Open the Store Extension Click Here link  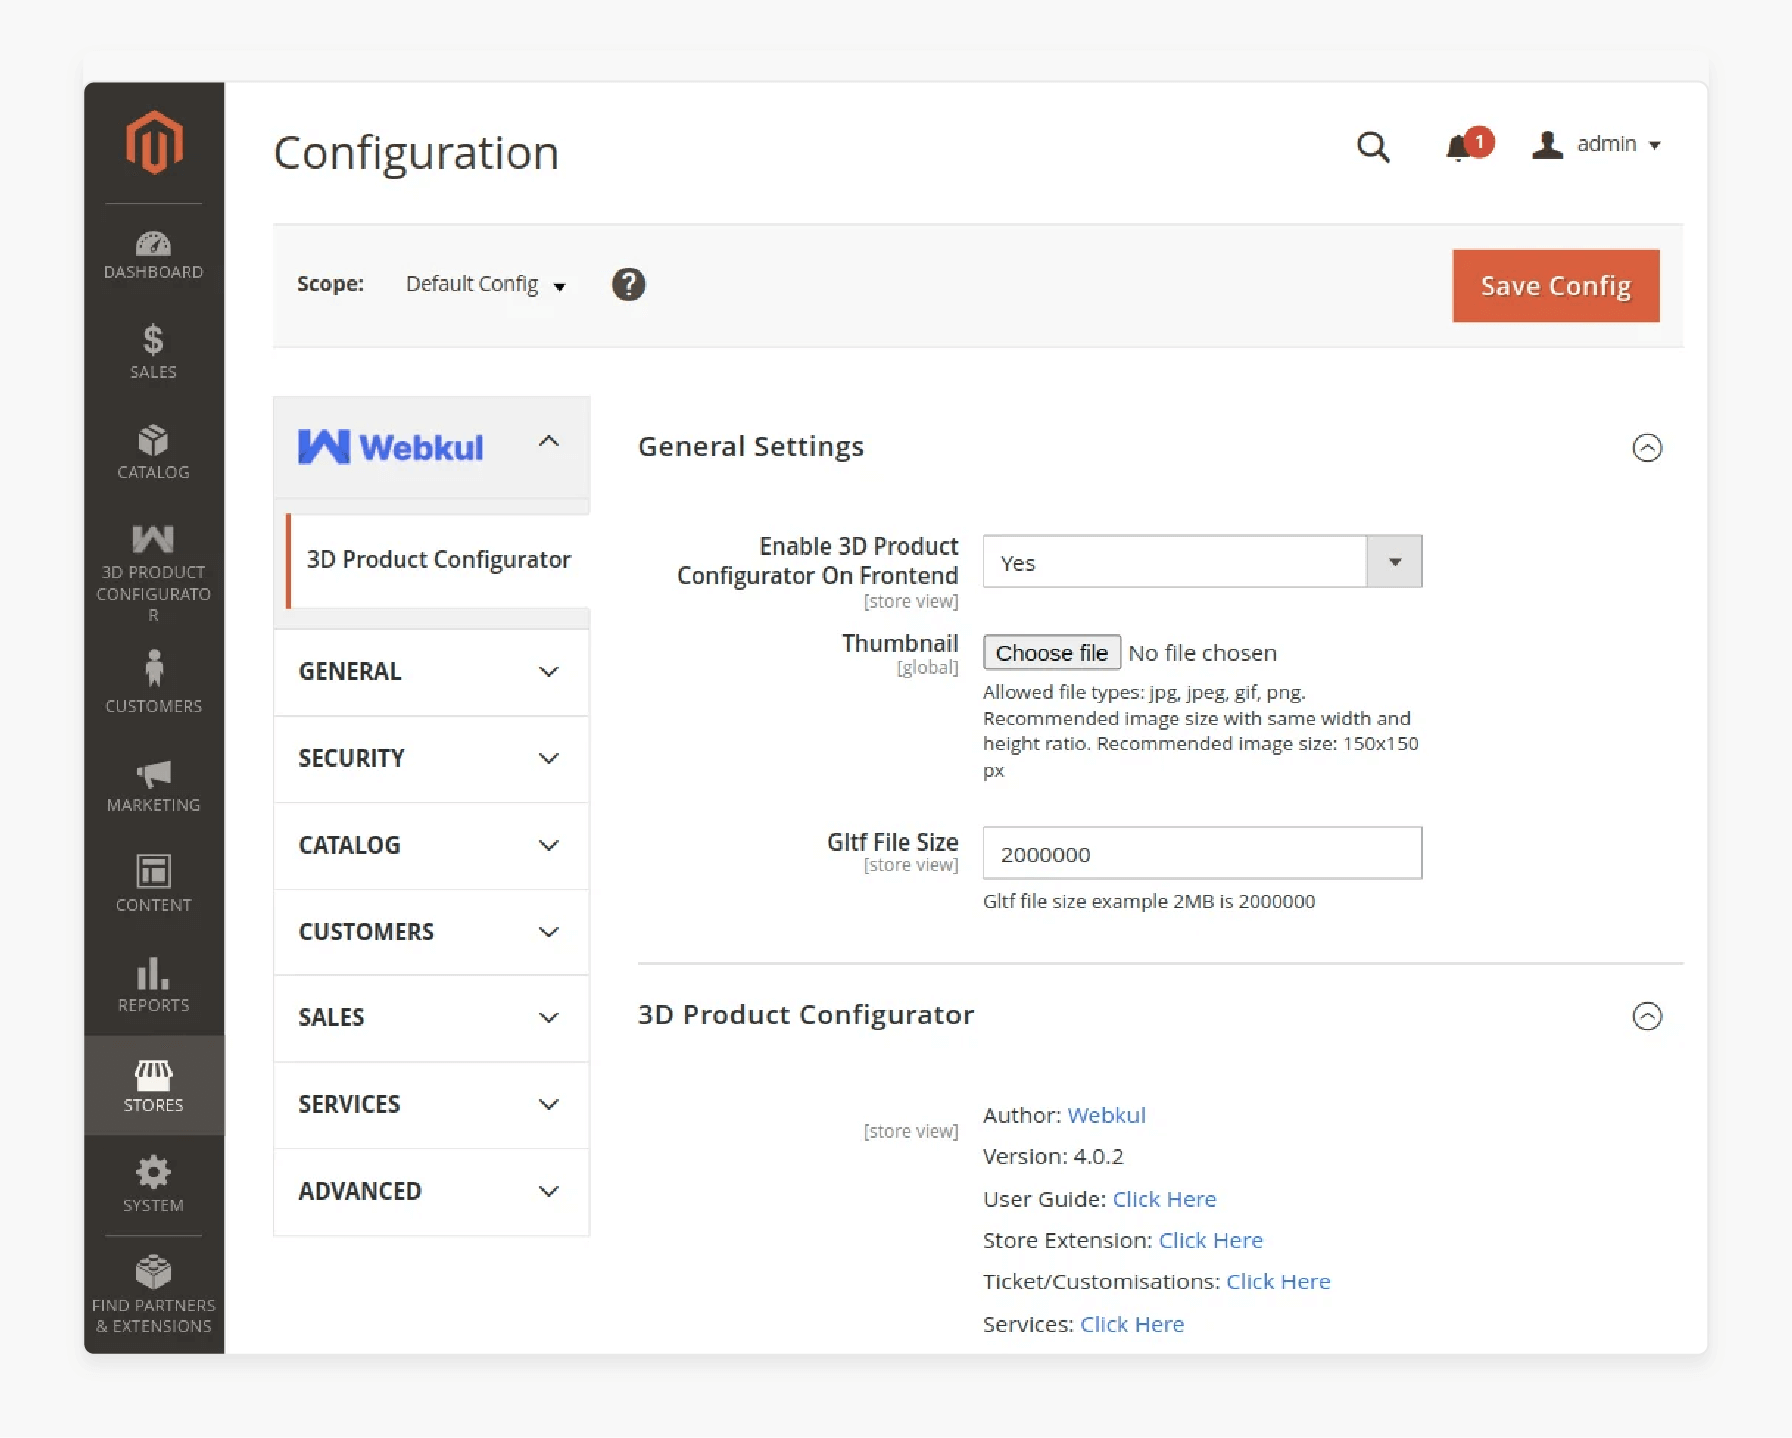[1210, 1240]
